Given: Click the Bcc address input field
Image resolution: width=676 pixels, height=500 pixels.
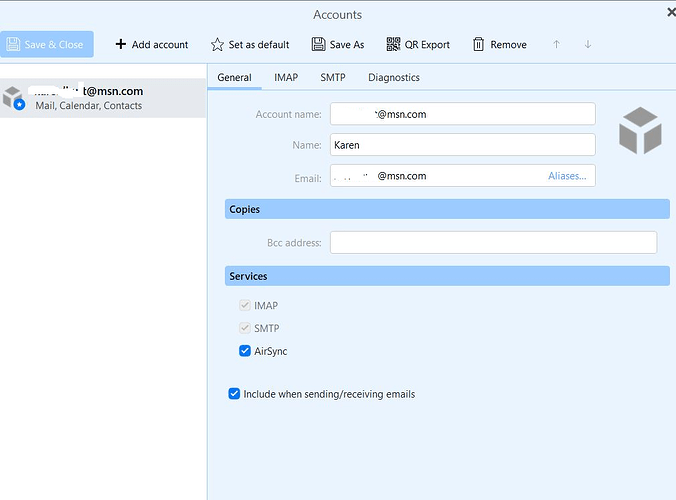Looking at the screenshot, I should pyautogui.click(x=494, y=243).
